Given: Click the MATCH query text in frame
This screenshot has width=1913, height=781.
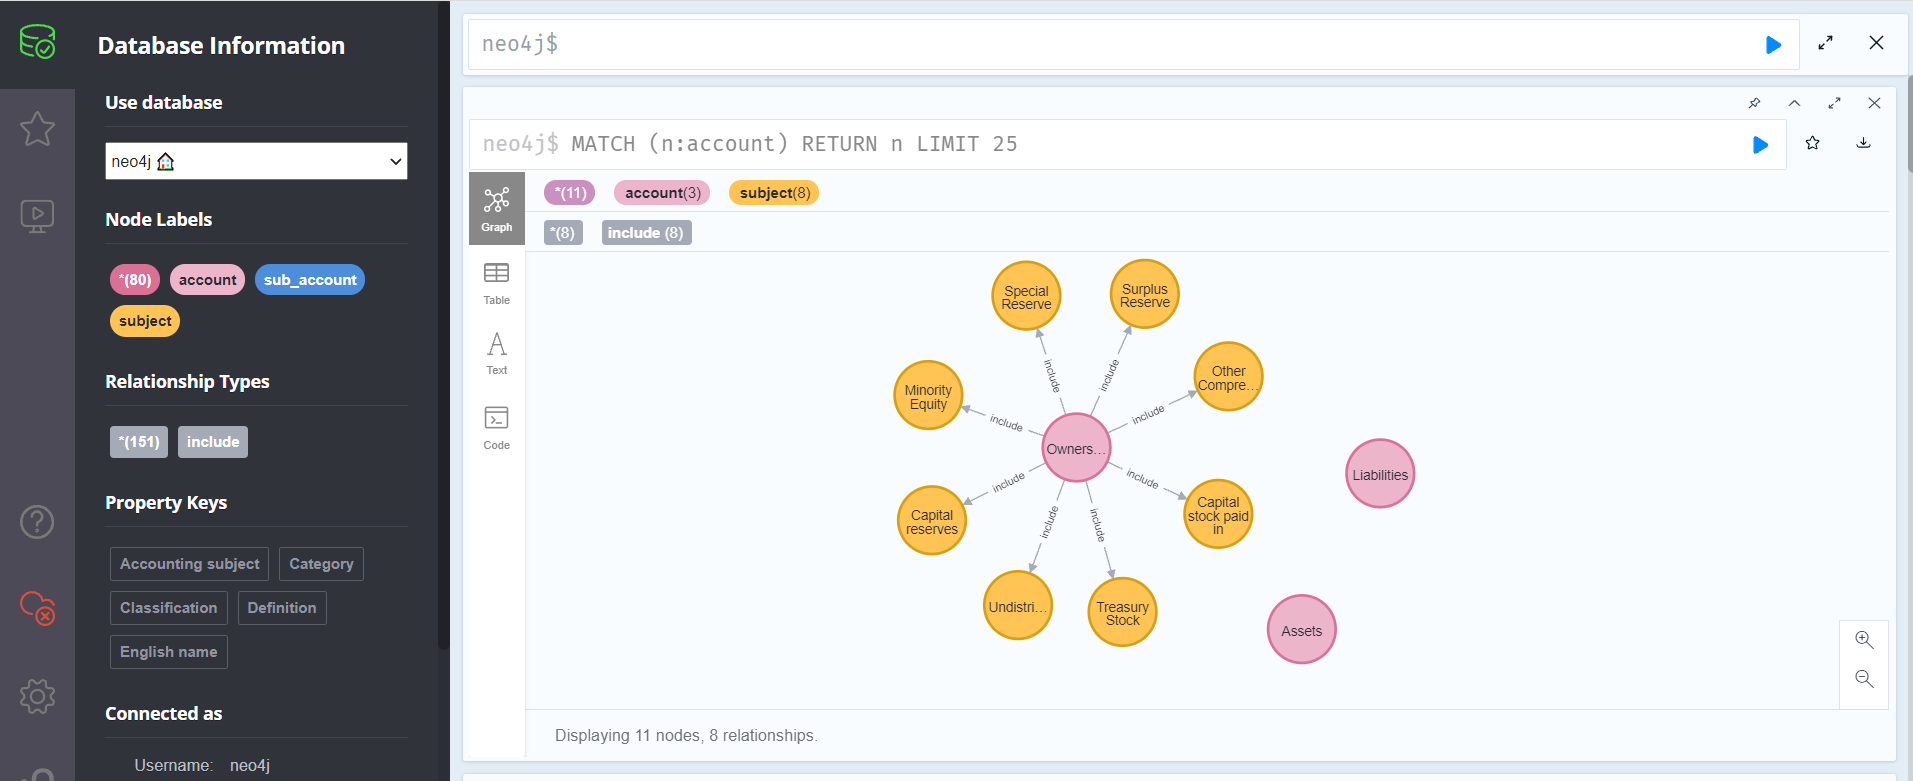Looking at the screenshot, I should click(x=794, y=144).
